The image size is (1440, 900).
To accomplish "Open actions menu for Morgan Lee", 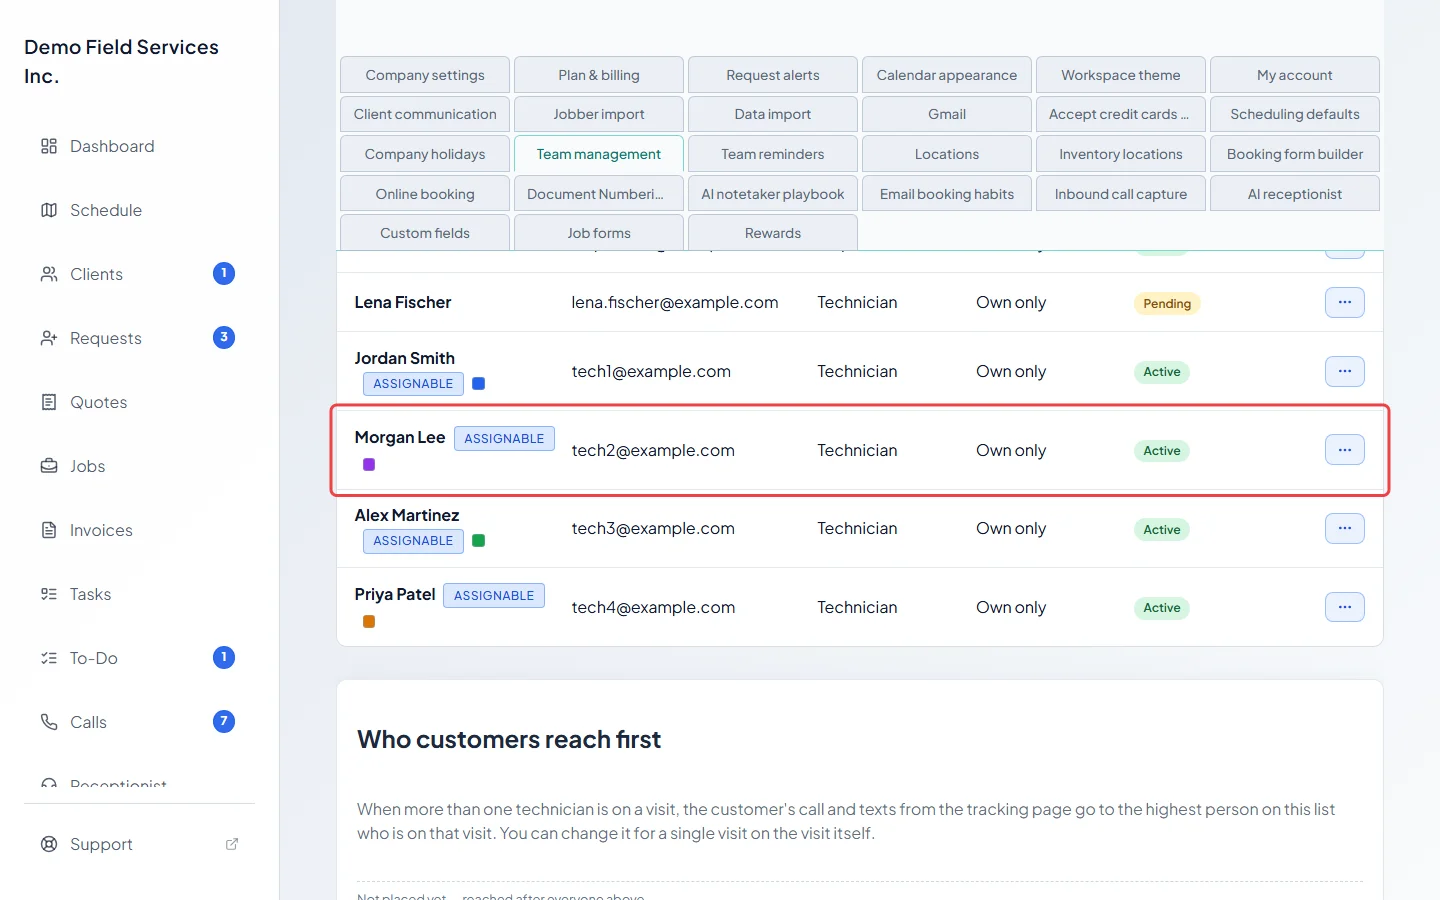I will point(1344,450).
